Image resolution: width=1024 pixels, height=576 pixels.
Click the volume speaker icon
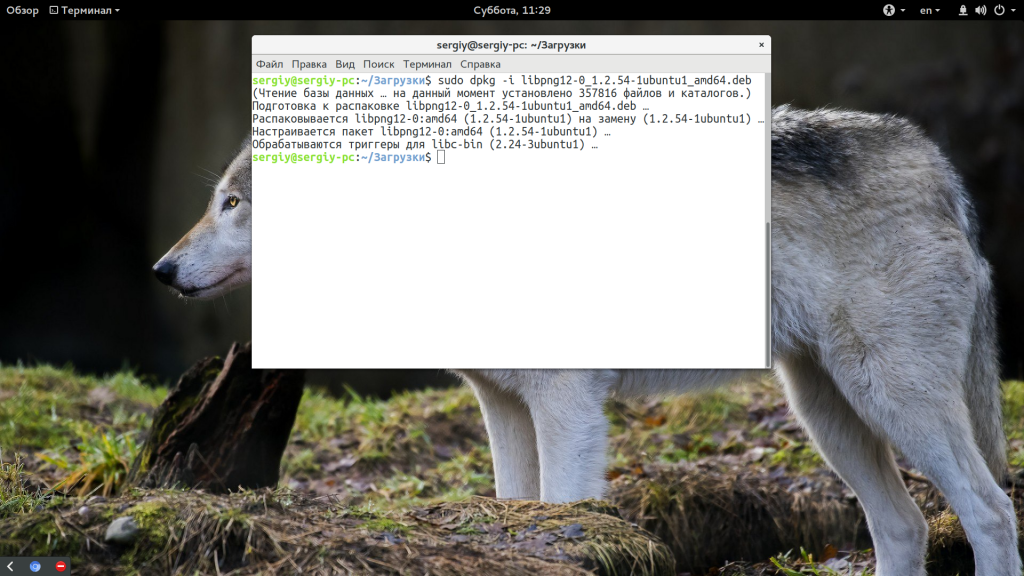click(x=980, y=10)
